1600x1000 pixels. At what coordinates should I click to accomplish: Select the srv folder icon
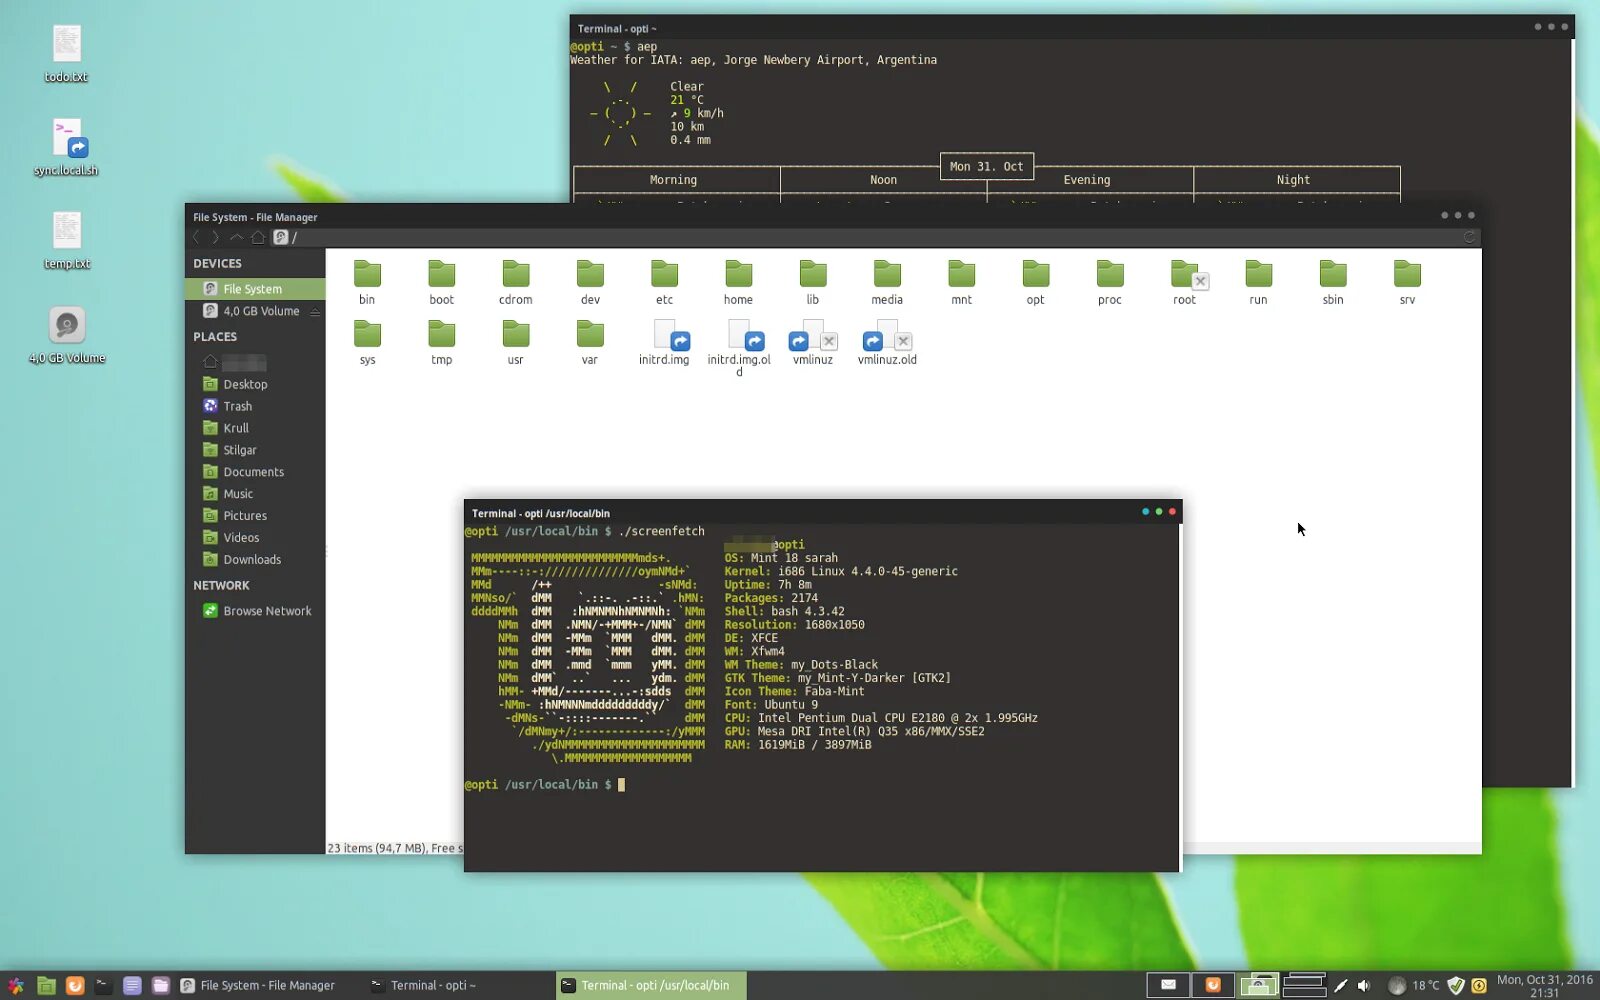click(1407, 274)
